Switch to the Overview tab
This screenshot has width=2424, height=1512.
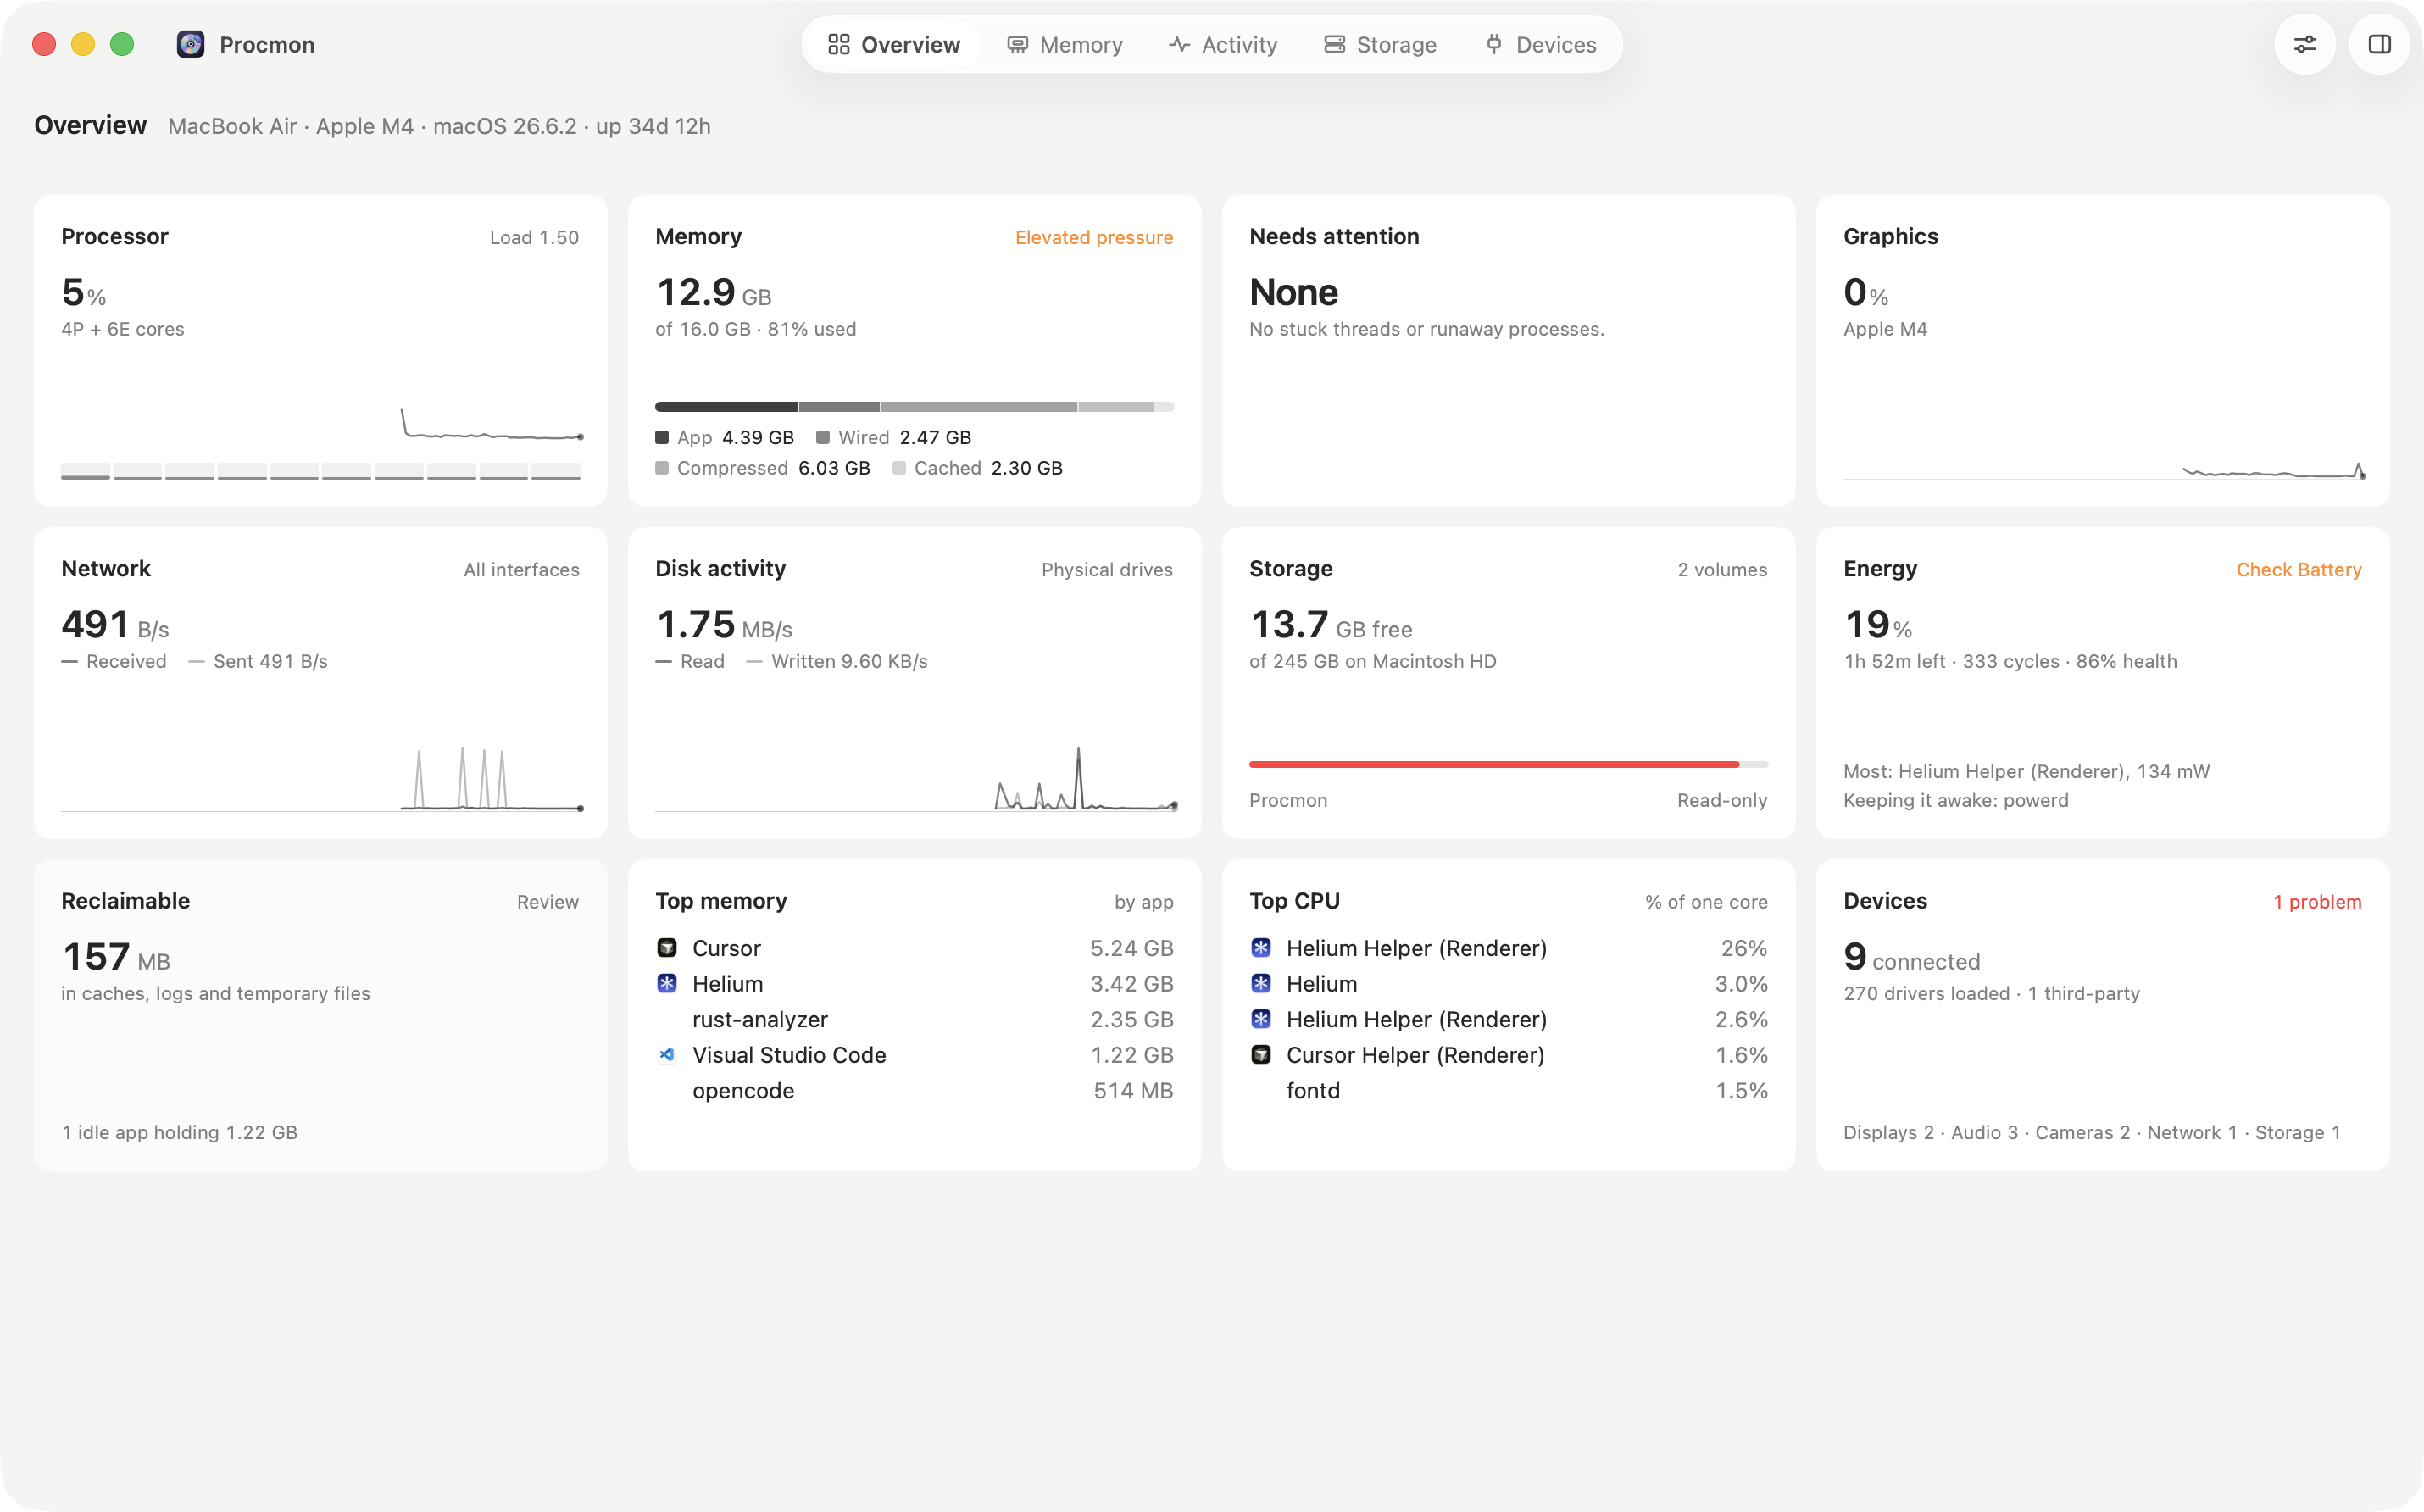[893, 44]
